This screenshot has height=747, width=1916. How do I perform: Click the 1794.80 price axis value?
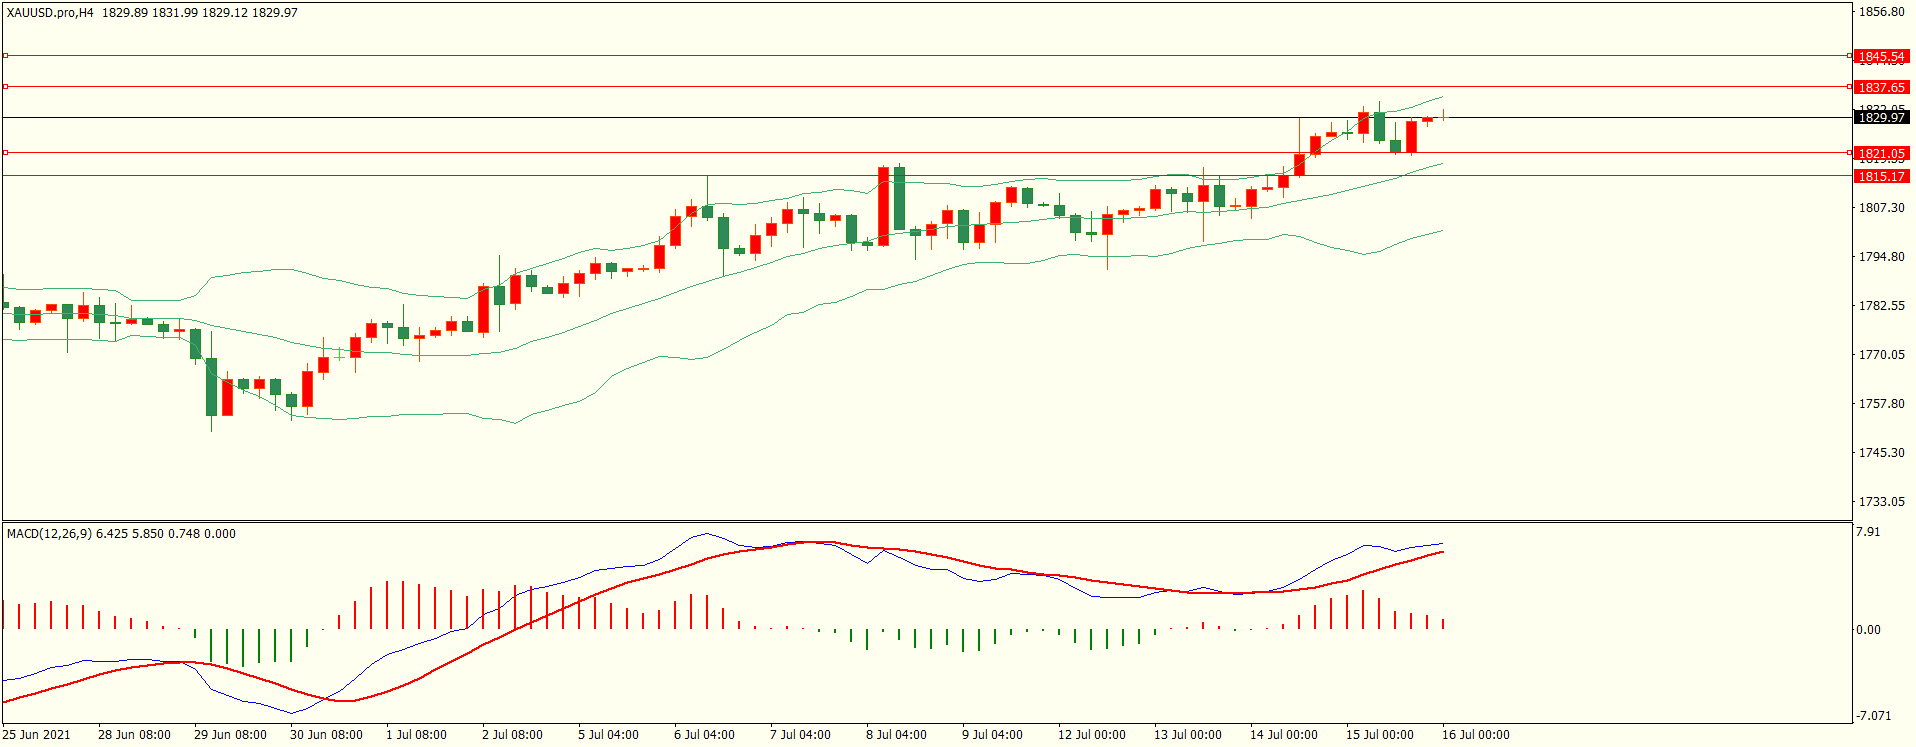click(x=1881, y=257)
